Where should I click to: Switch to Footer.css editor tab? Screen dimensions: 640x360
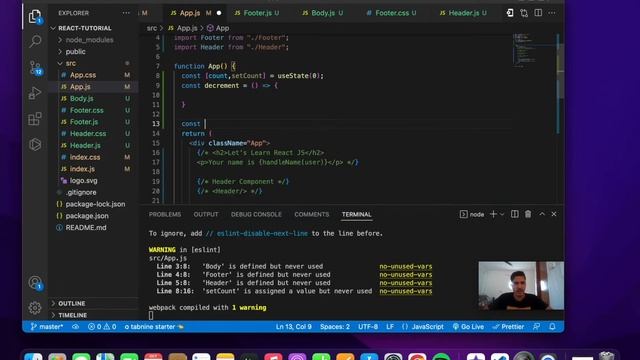391,13
